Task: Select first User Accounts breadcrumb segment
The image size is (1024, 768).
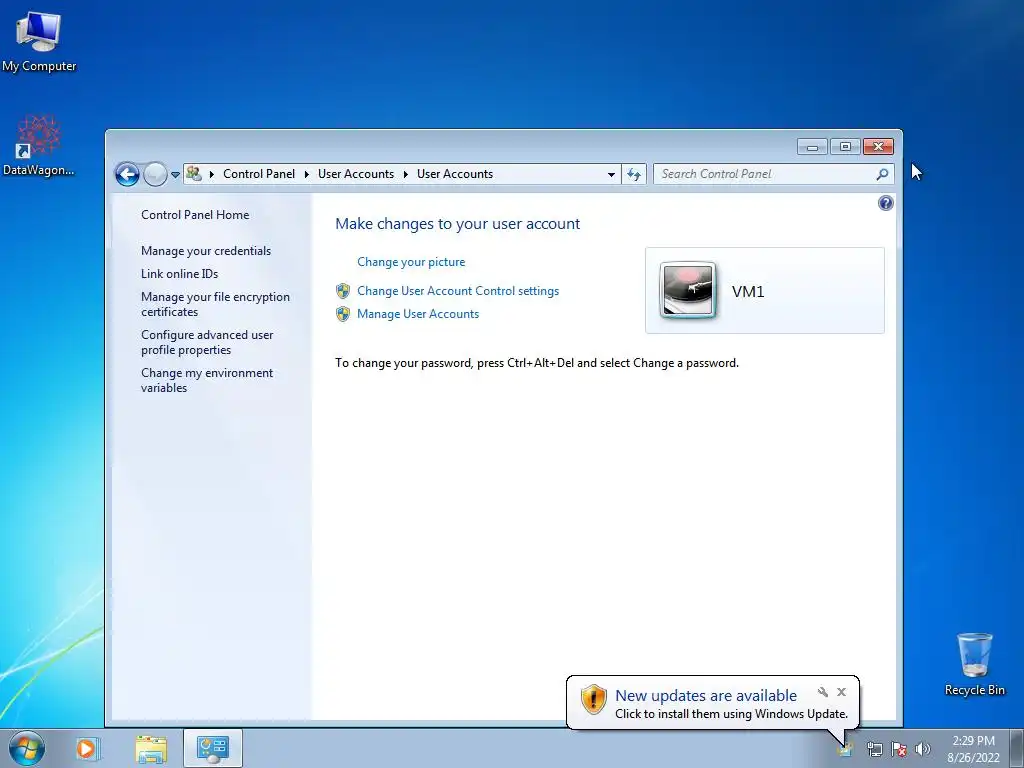Action: pos(356,174)
